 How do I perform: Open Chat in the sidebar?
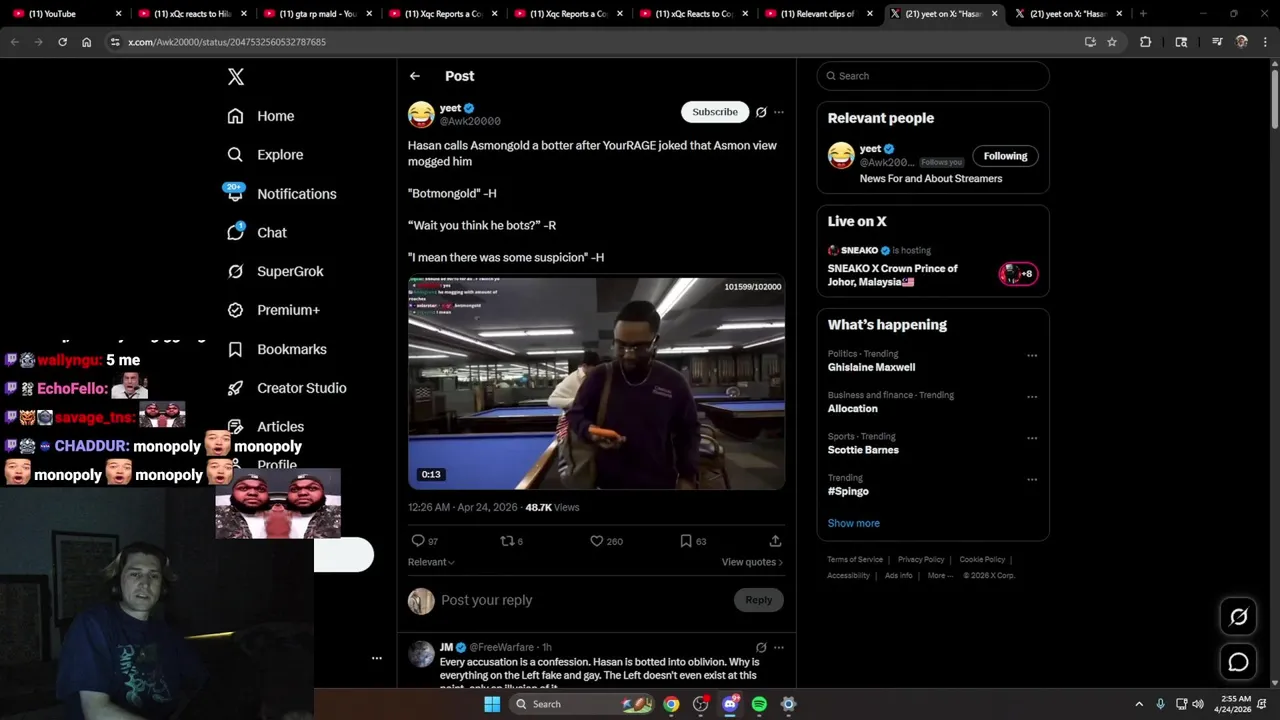click(257, 232)
